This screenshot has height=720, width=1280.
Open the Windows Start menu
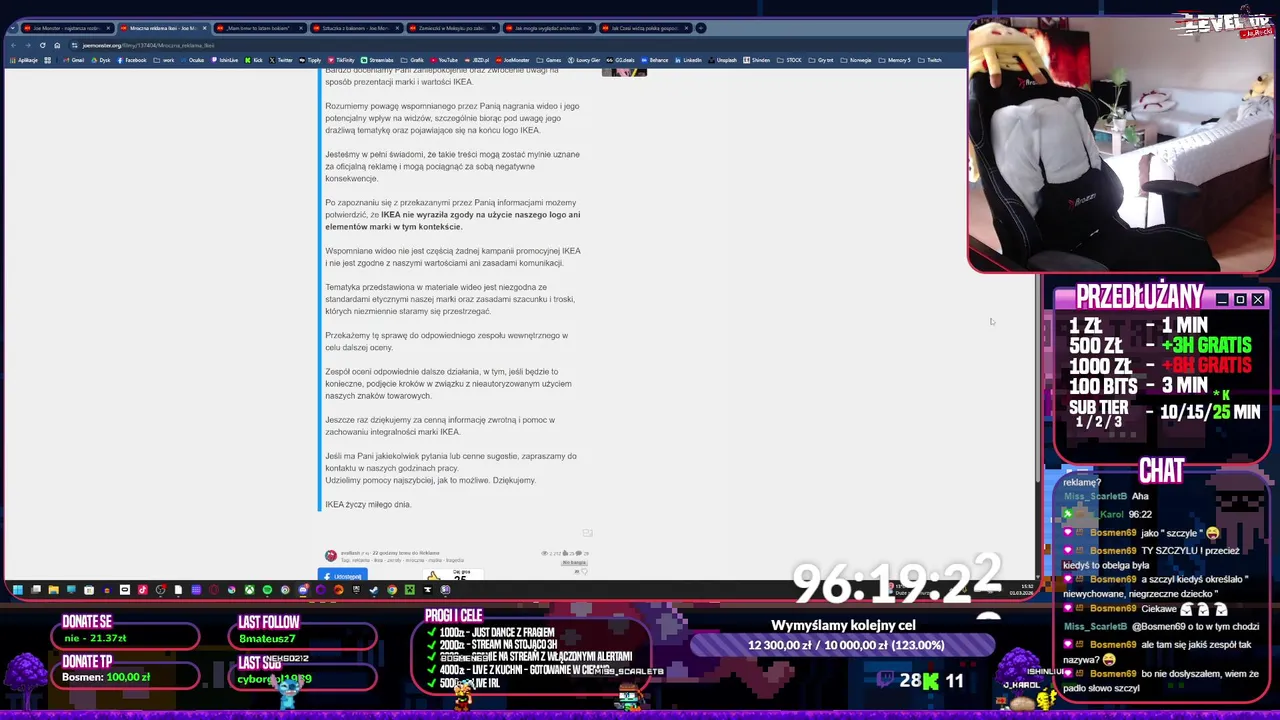click(x=17, y=590)
